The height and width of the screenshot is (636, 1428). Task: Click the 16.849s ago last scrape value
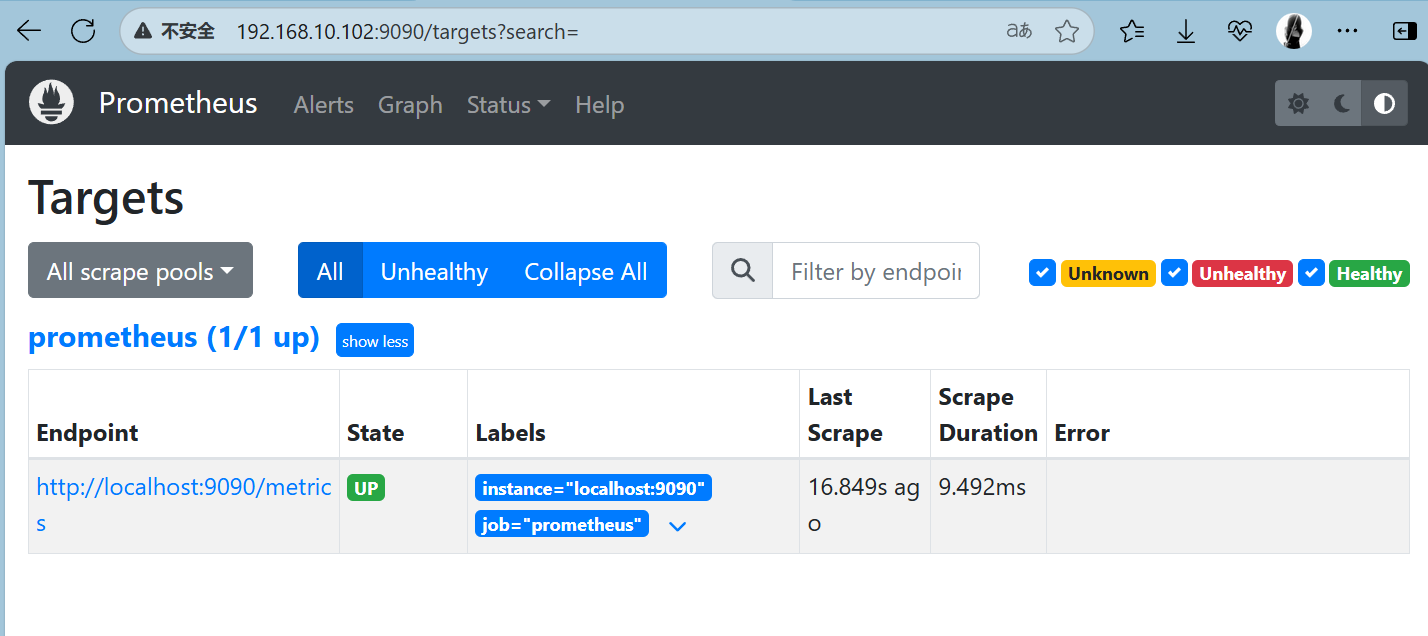(x=864, y=505)
